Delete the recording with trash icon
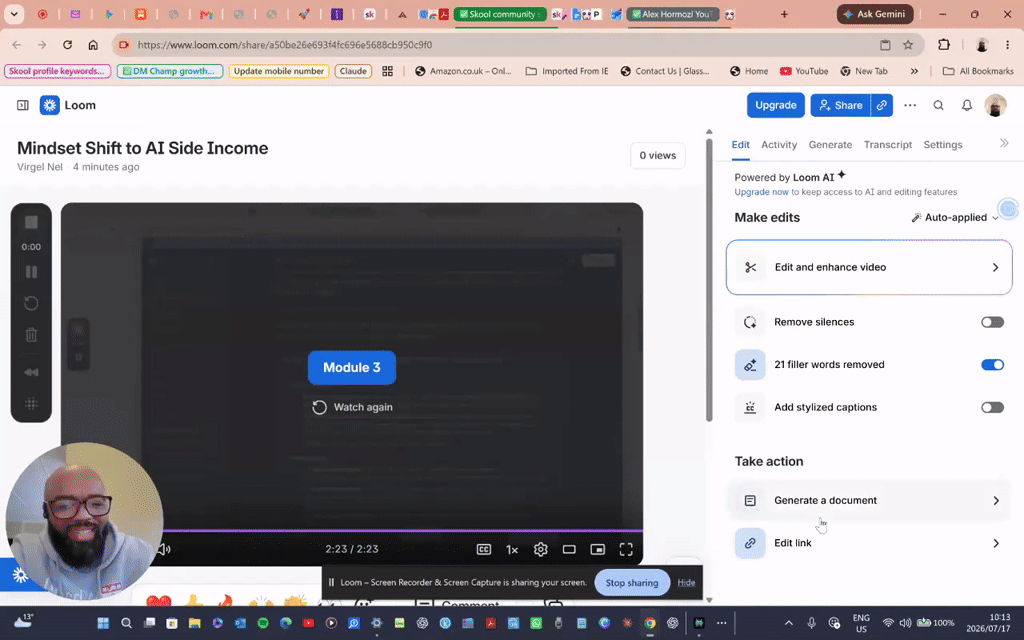 pyautogui.click(x=31, y=335)
